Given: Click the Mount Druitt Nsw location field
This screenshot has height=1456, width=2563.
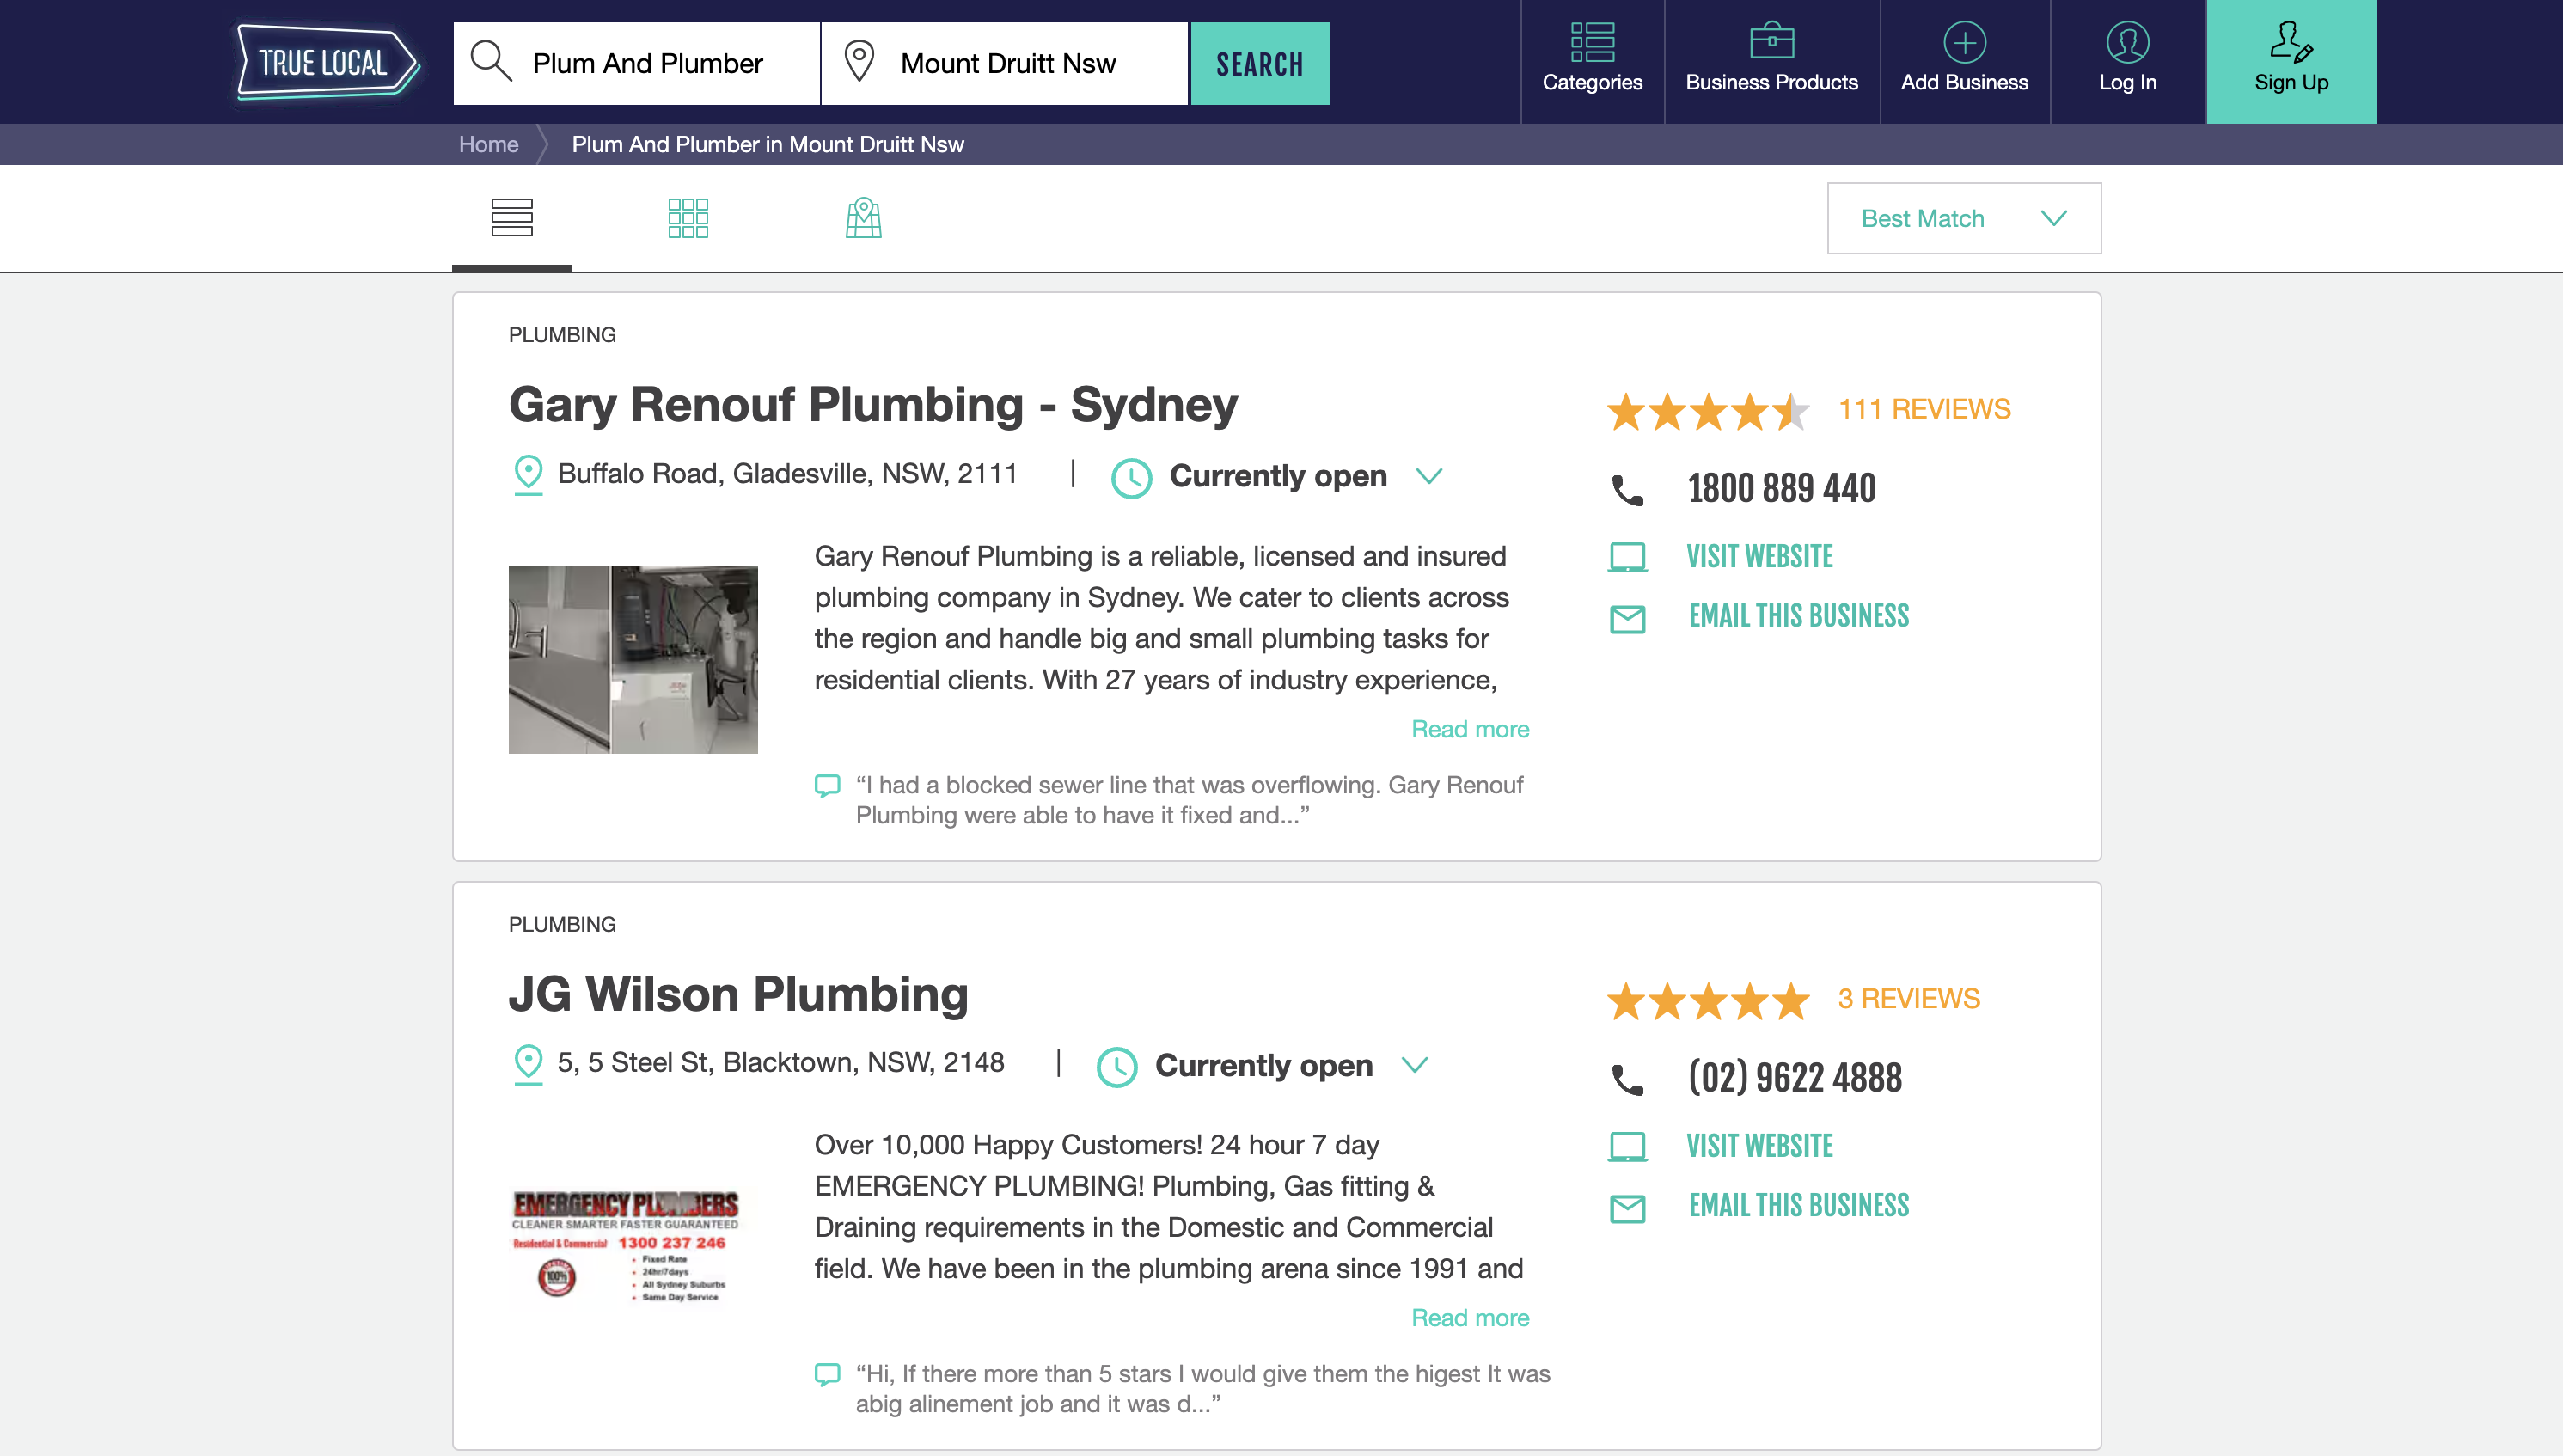Looking at the screenshot, I should (x=1007, y=63).
